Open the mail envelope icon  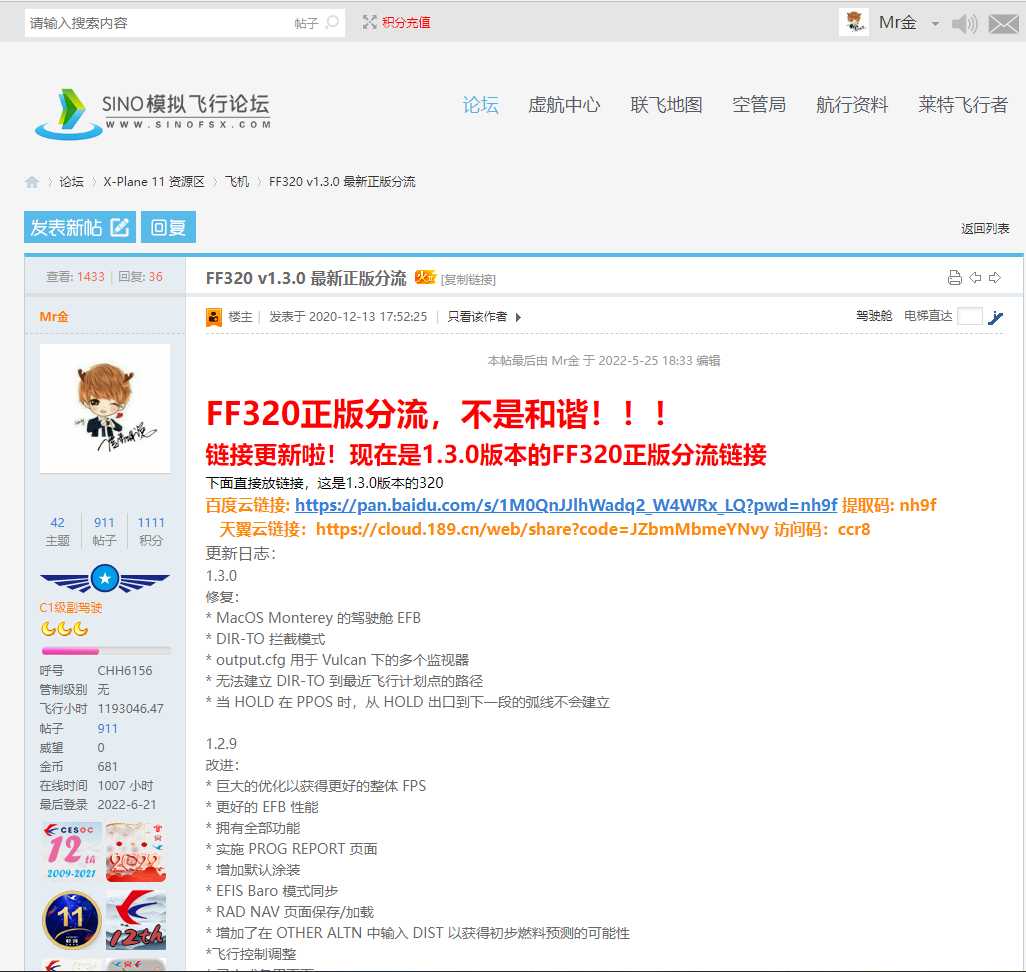tap(1004, 24)
